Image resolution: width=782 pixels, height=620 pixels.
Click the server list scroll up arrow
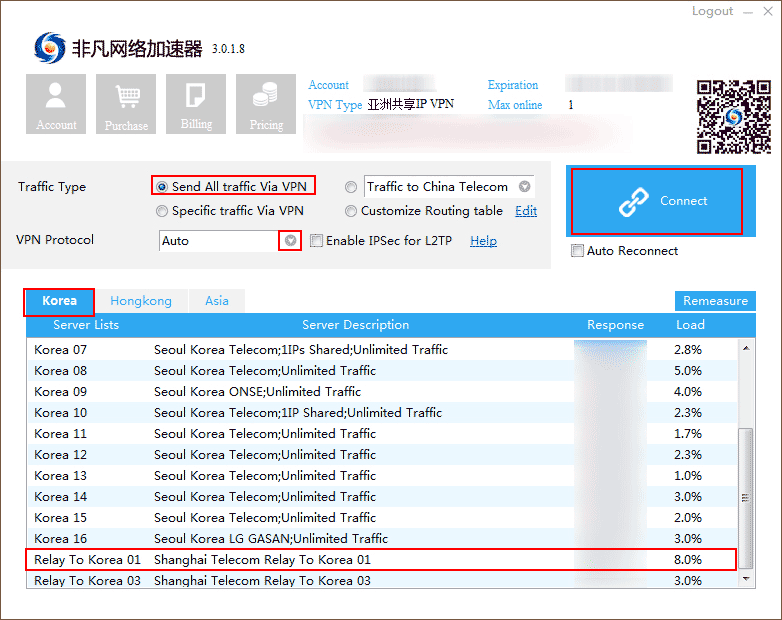746,348
